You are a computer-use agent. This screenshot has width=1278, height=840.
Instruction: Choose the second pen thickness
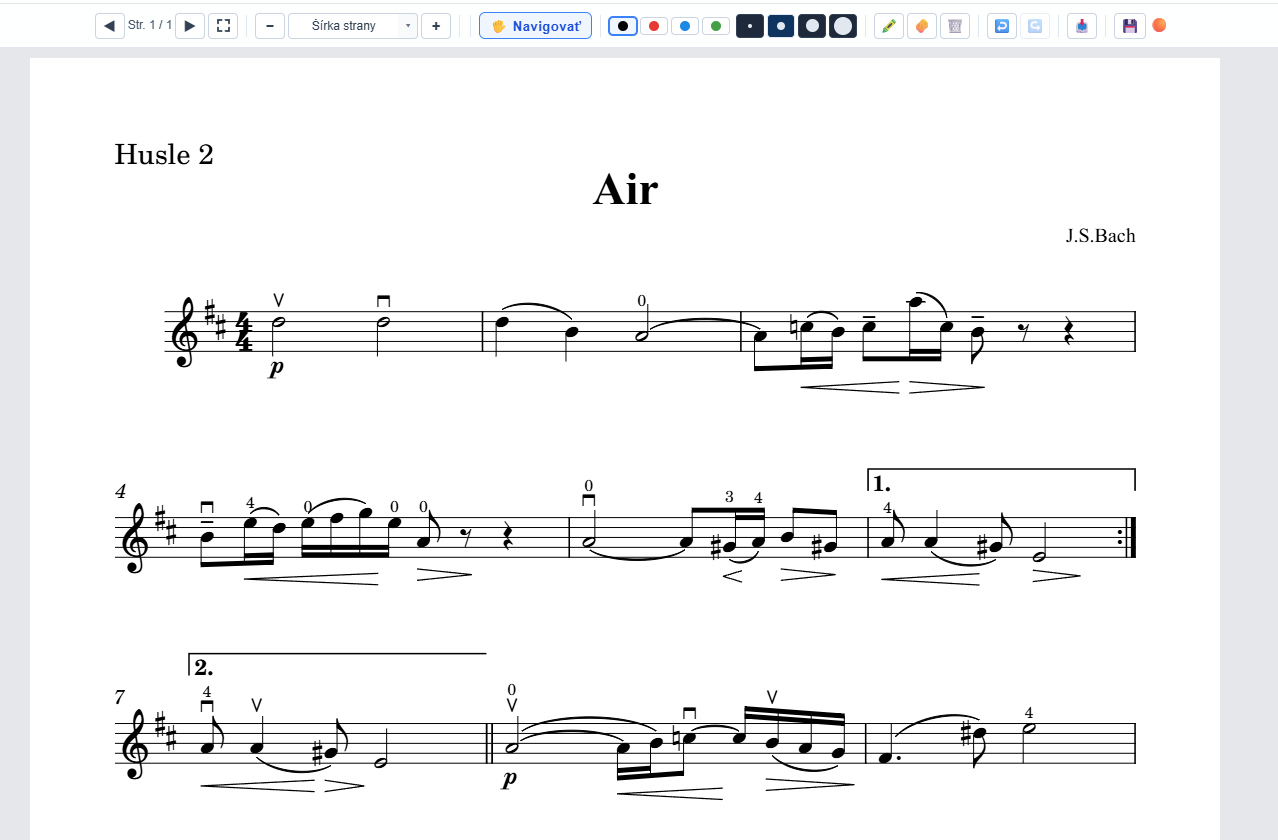tap(781, 26)
